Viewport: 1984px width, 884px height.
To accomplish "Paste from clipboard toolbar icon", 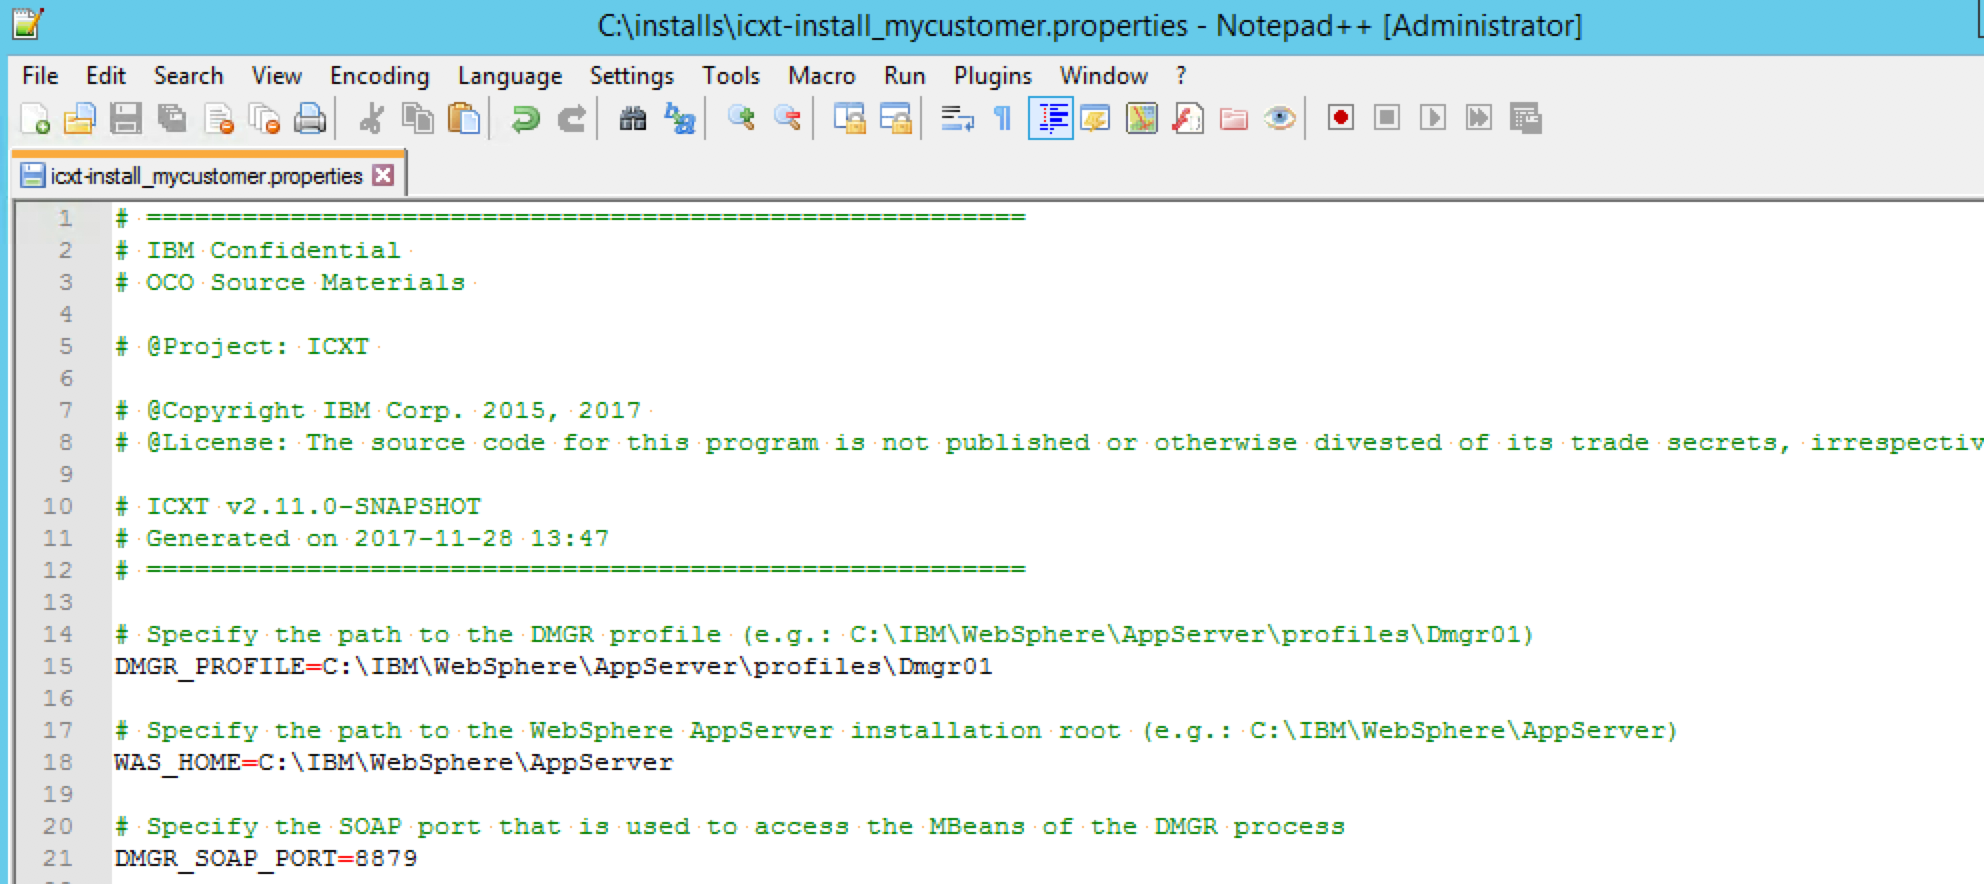I will (463, 119).
